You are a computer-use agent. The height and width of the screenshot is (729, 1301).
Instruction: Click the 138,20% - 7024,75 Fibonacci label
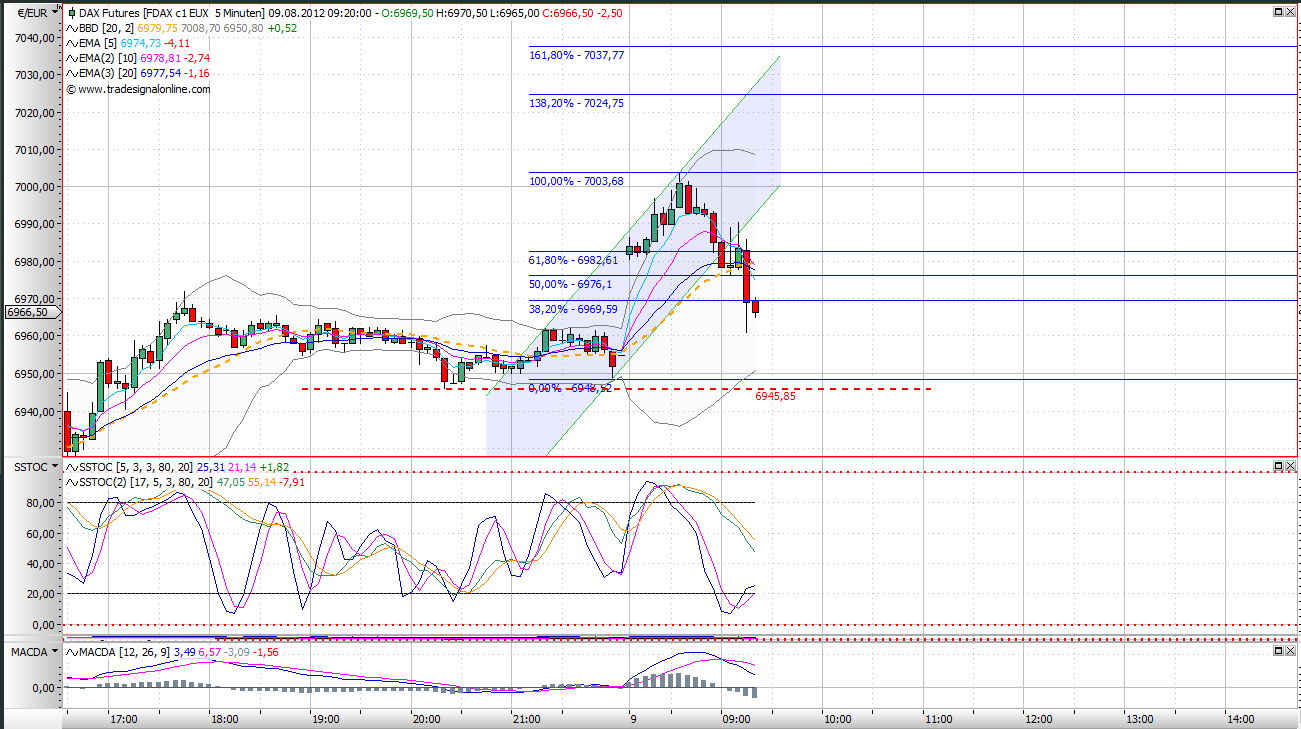tap(577, 103)
